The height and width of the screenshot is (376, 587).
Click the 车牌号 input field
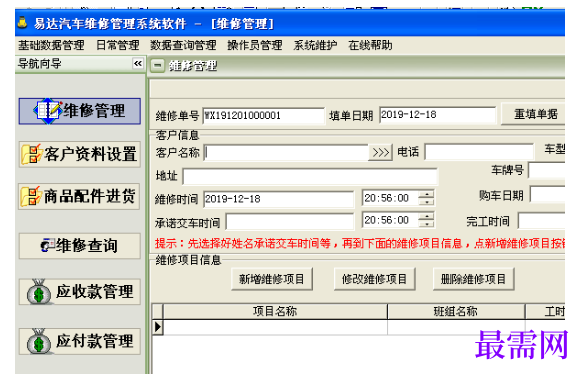point(547,170)
